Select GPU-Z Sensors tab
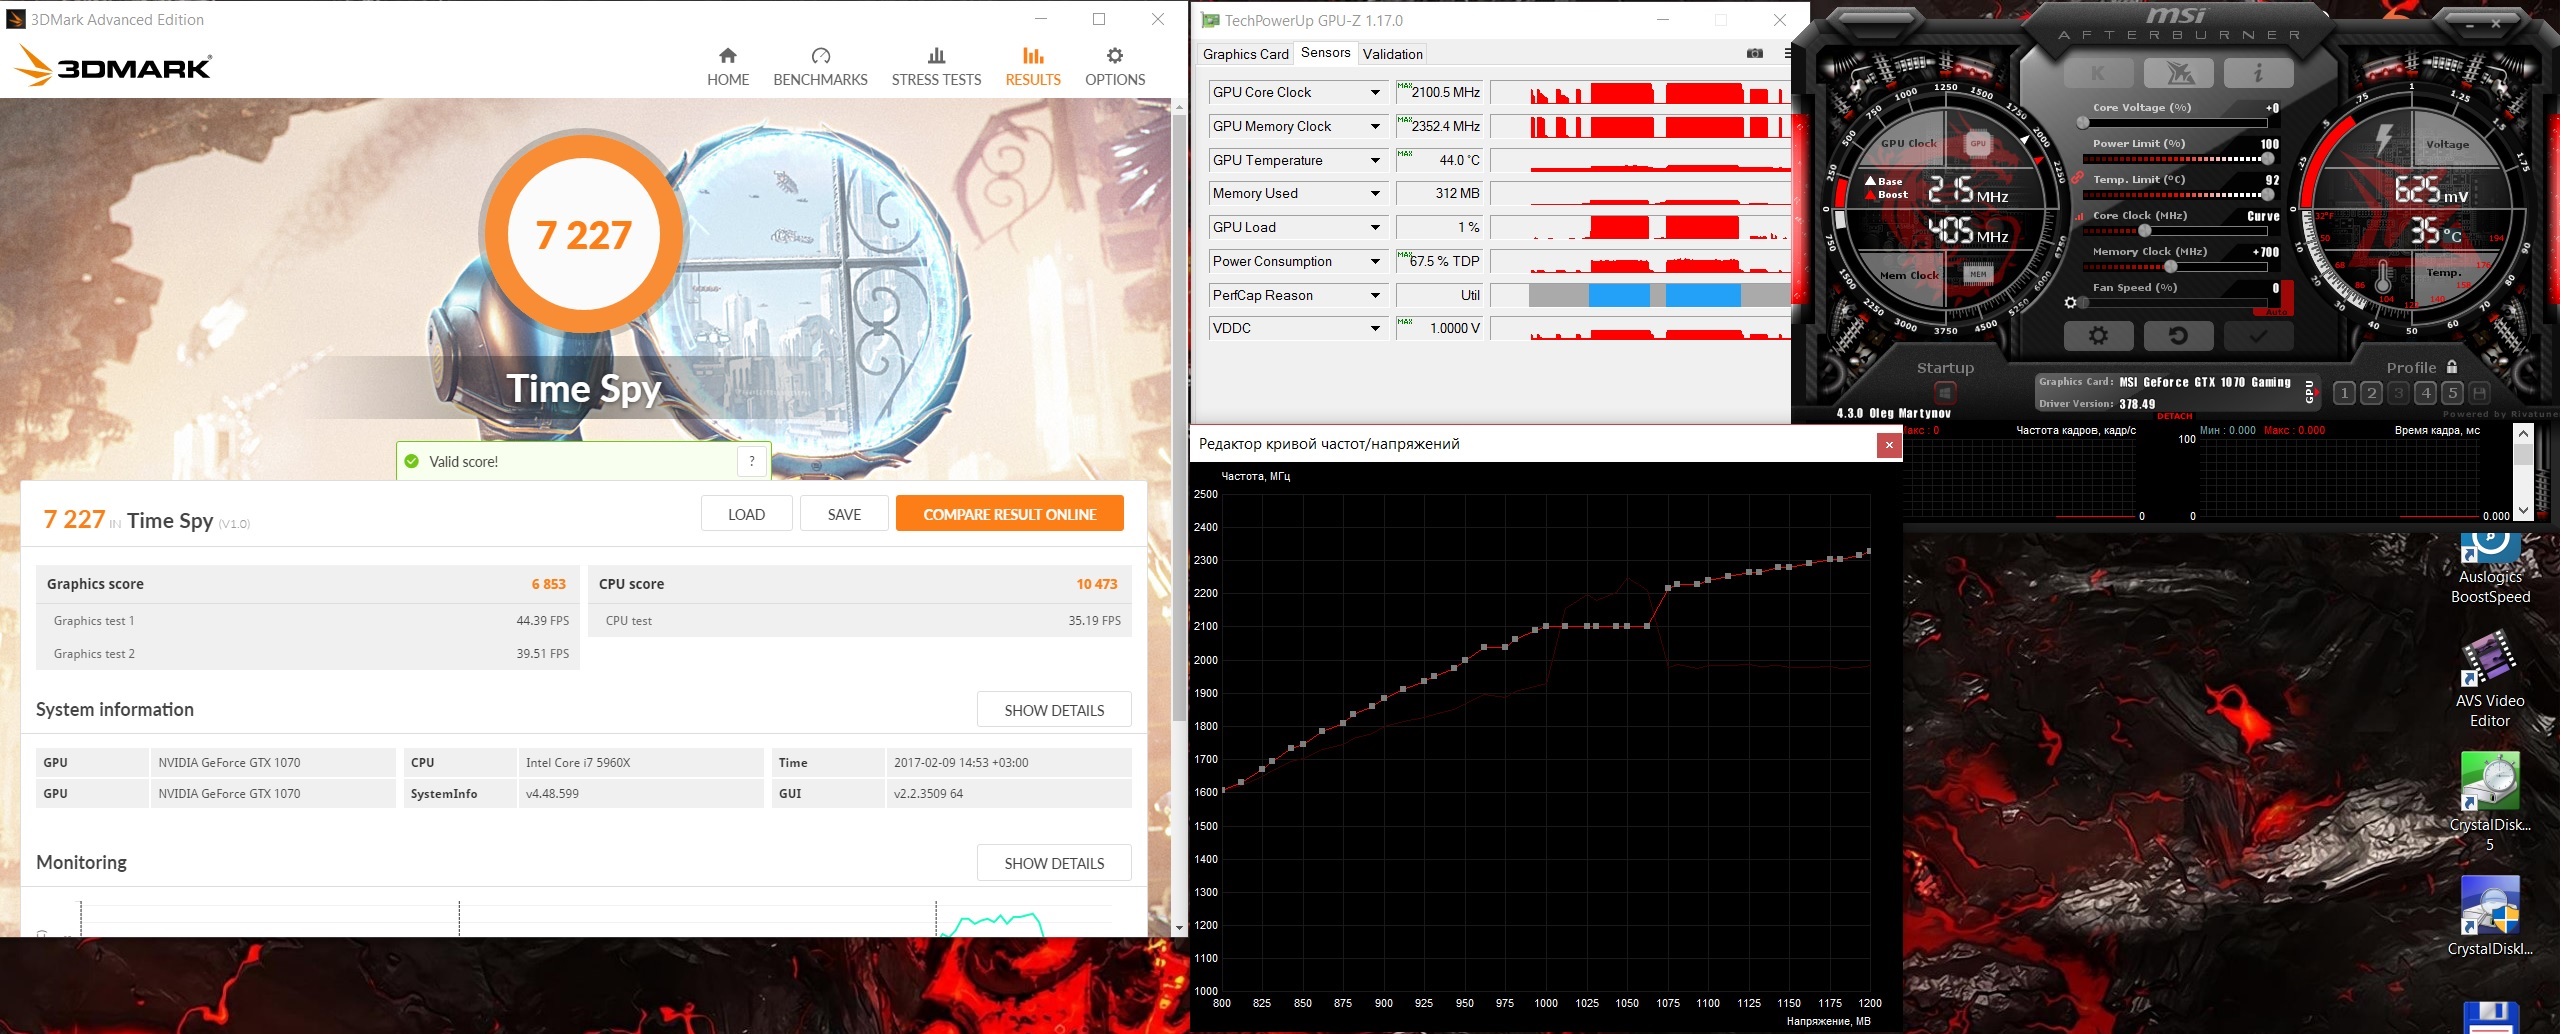This screenshot has height=1034, width=2562. (x=1325, y=53)
